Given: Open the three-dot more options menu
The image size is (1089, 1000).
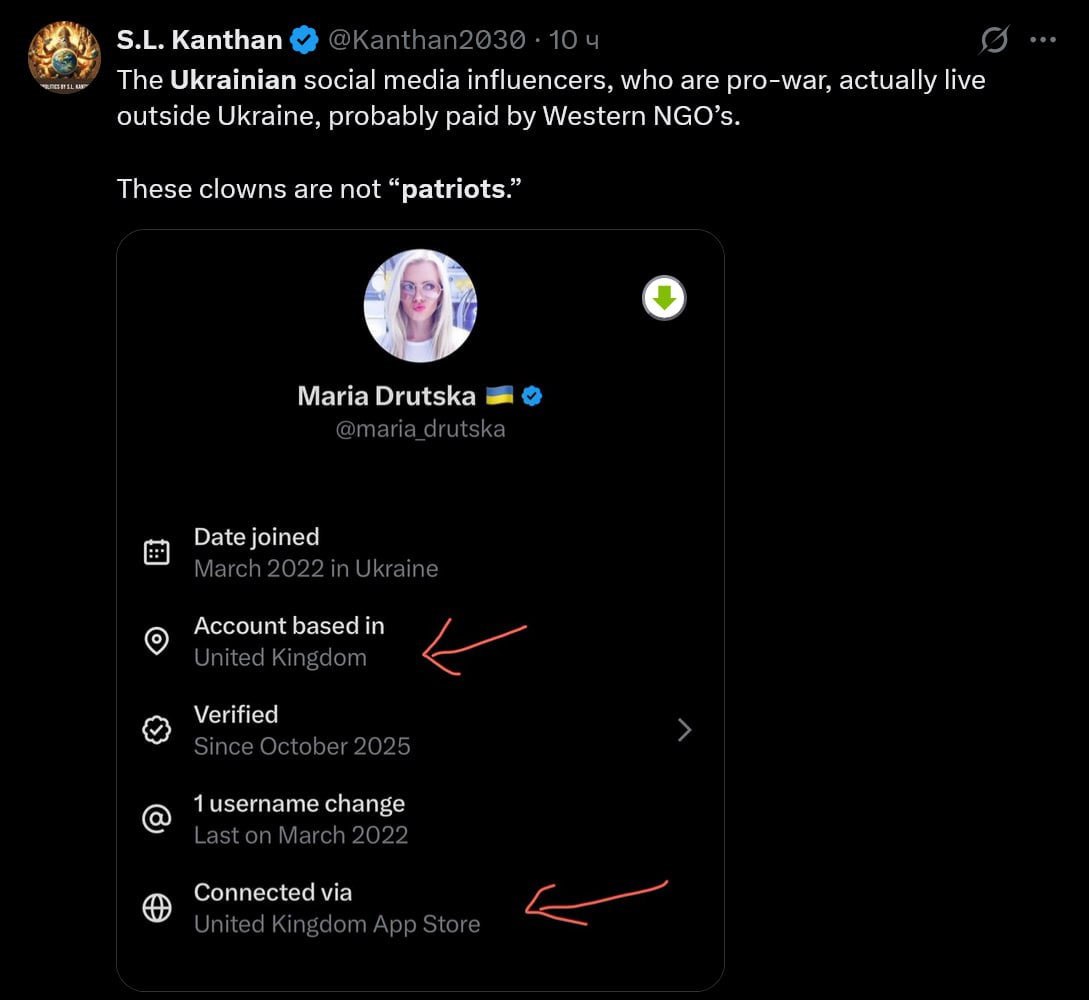Looking at the screenshot, I should coord(1043,40).
